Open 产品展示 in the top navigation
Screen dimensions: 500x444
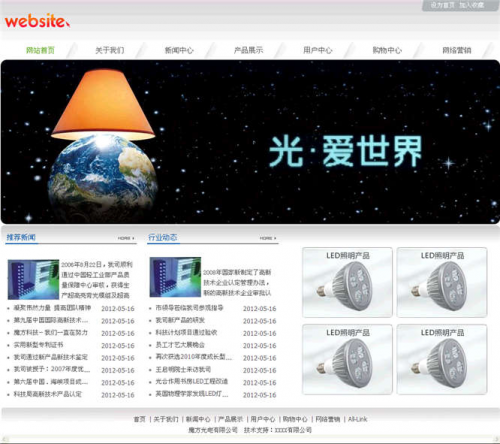click(x=248, y=50)
